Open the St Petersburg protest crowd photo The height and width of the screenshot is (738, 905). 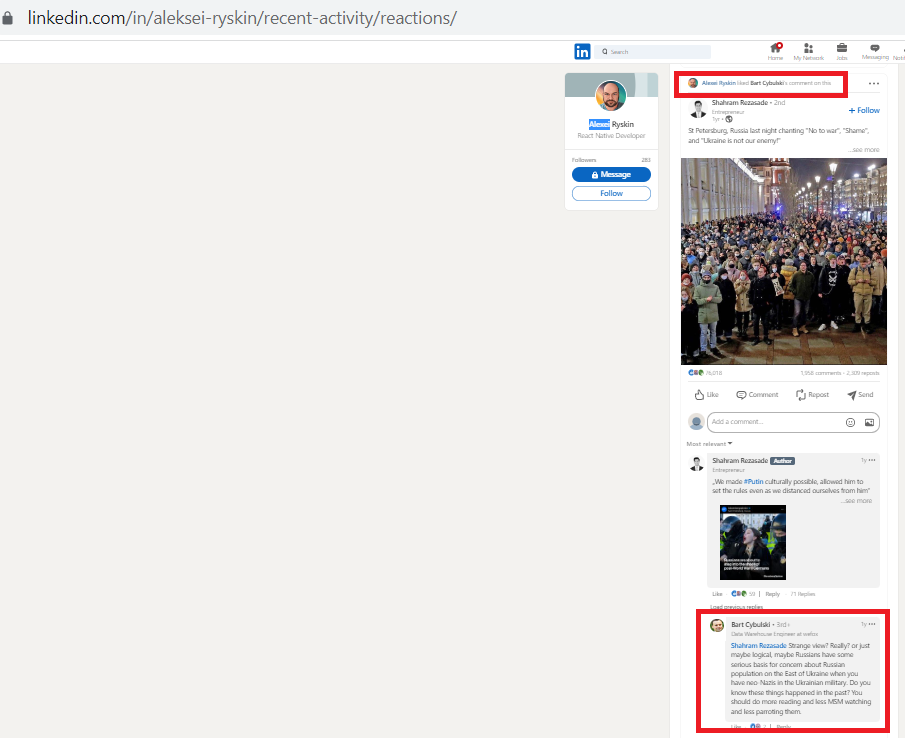[x=784, y=261]
